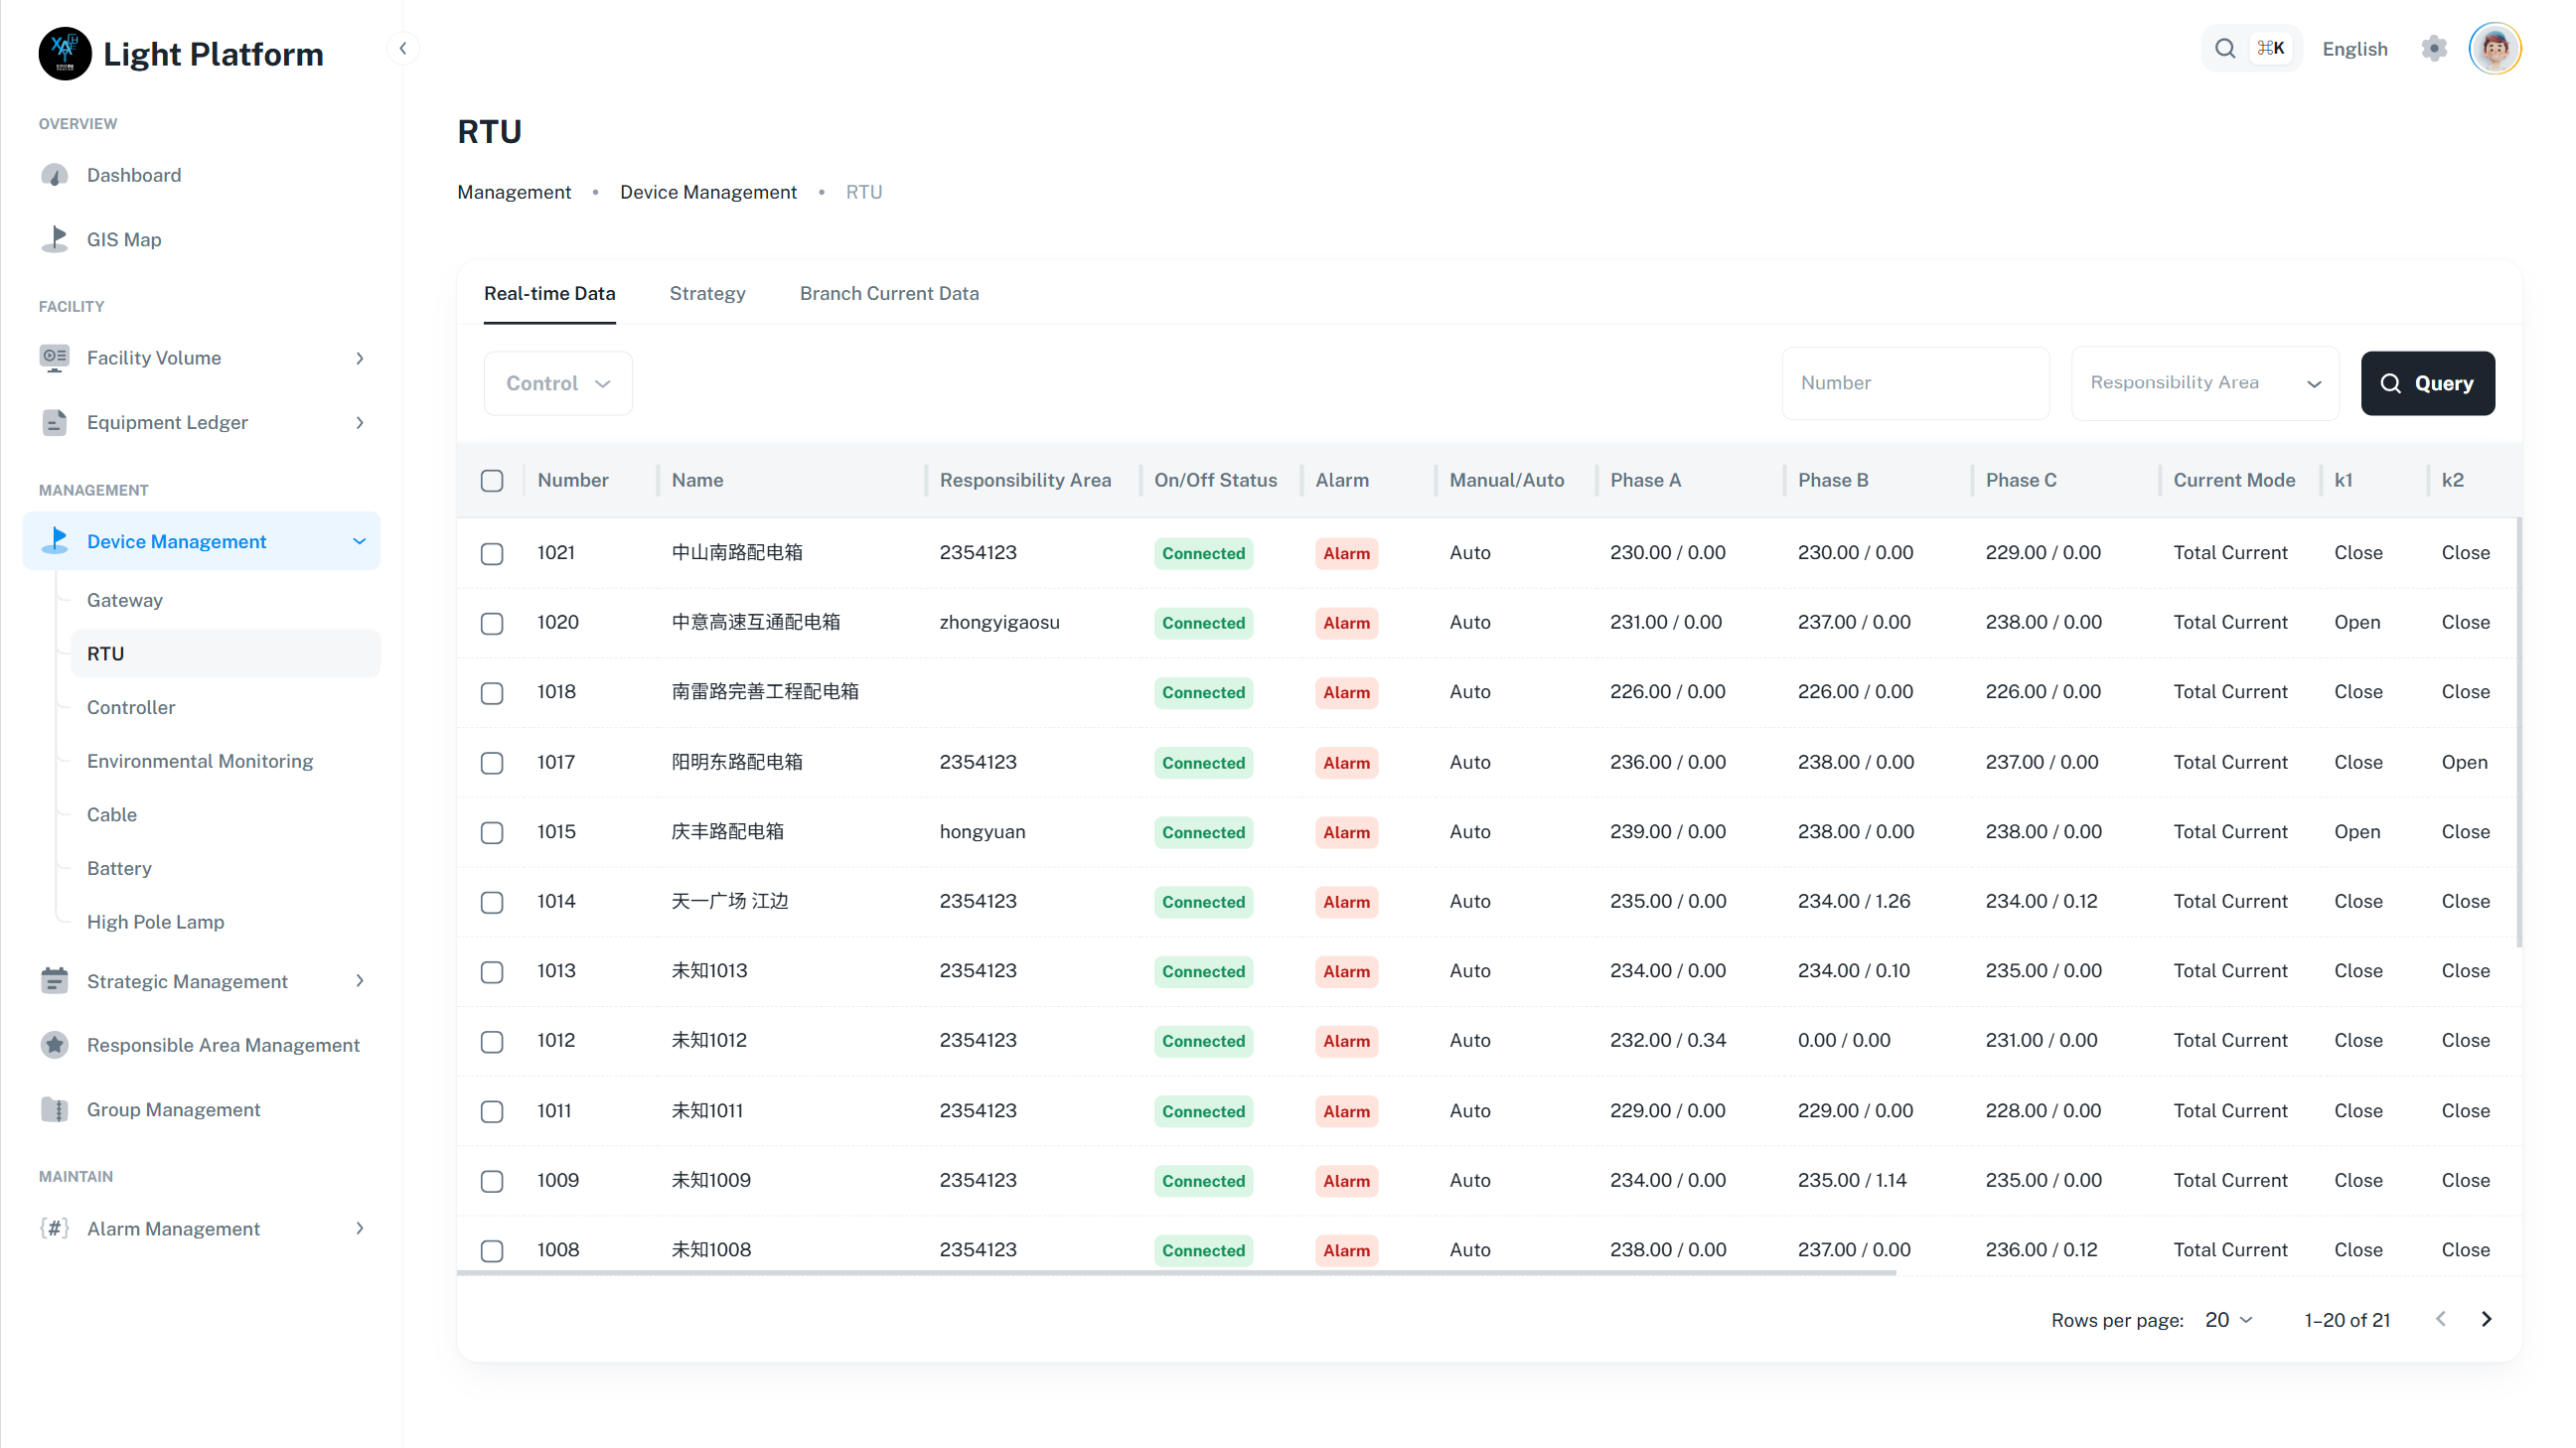Open the Responsibility Area dropdown
Viewport: 2576px width, 1448px height.
2204,383
